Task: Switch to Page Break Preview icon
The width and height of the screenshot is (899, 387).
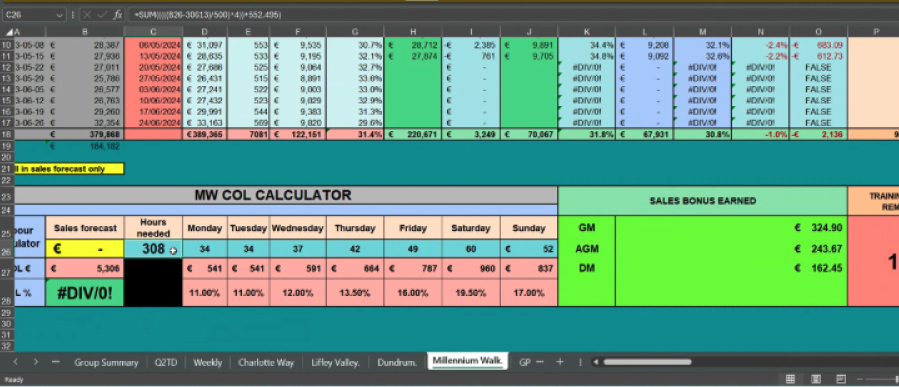Action: pyautogui.click(x=841, y=379)
